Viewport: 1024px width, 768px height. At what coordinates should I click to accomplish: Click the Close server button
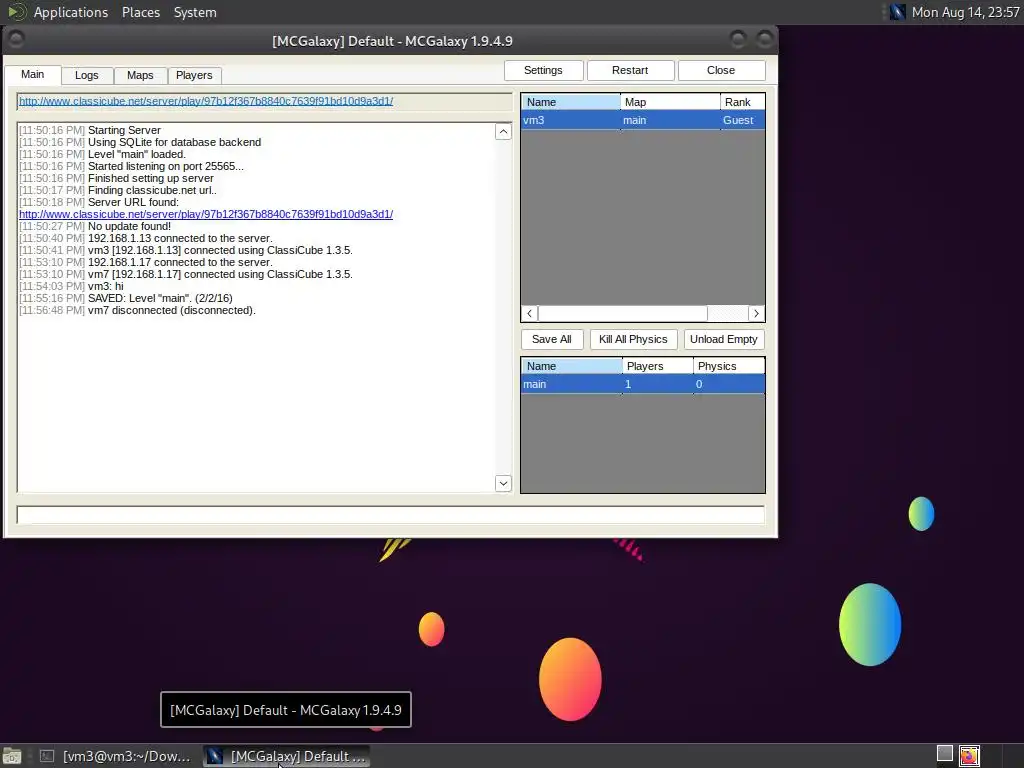click(x=721, y=71)
